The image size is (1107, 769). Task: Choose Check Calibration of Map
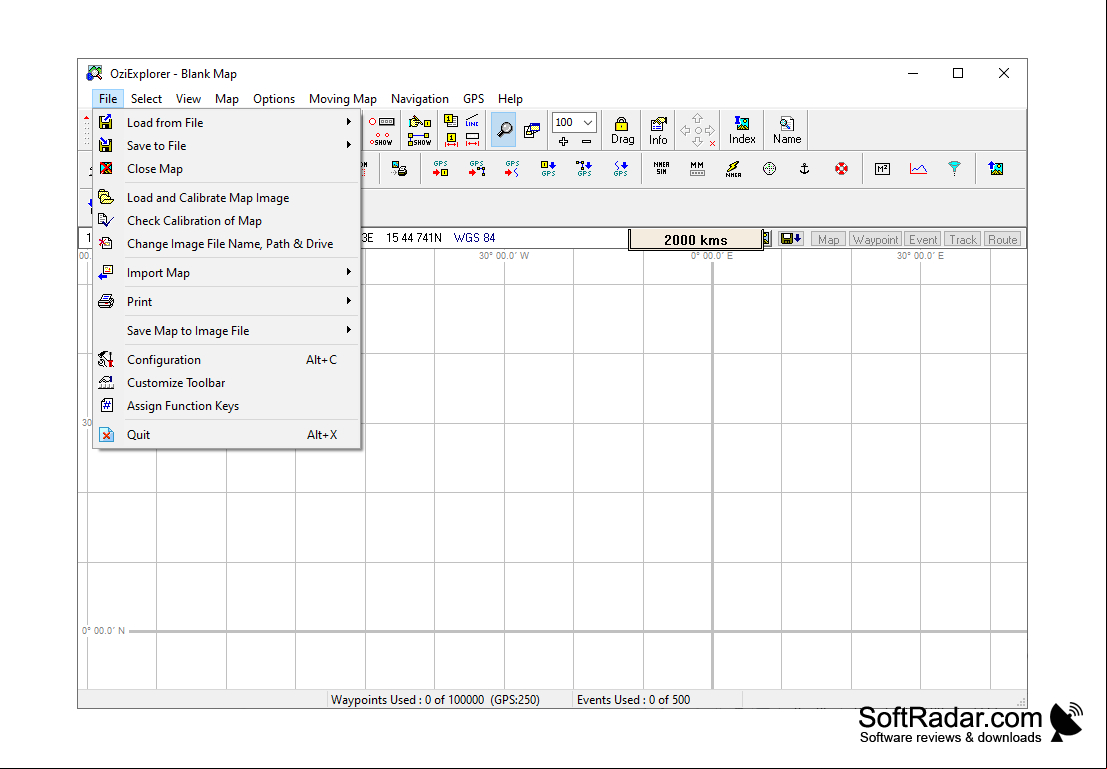coord(227,221)
